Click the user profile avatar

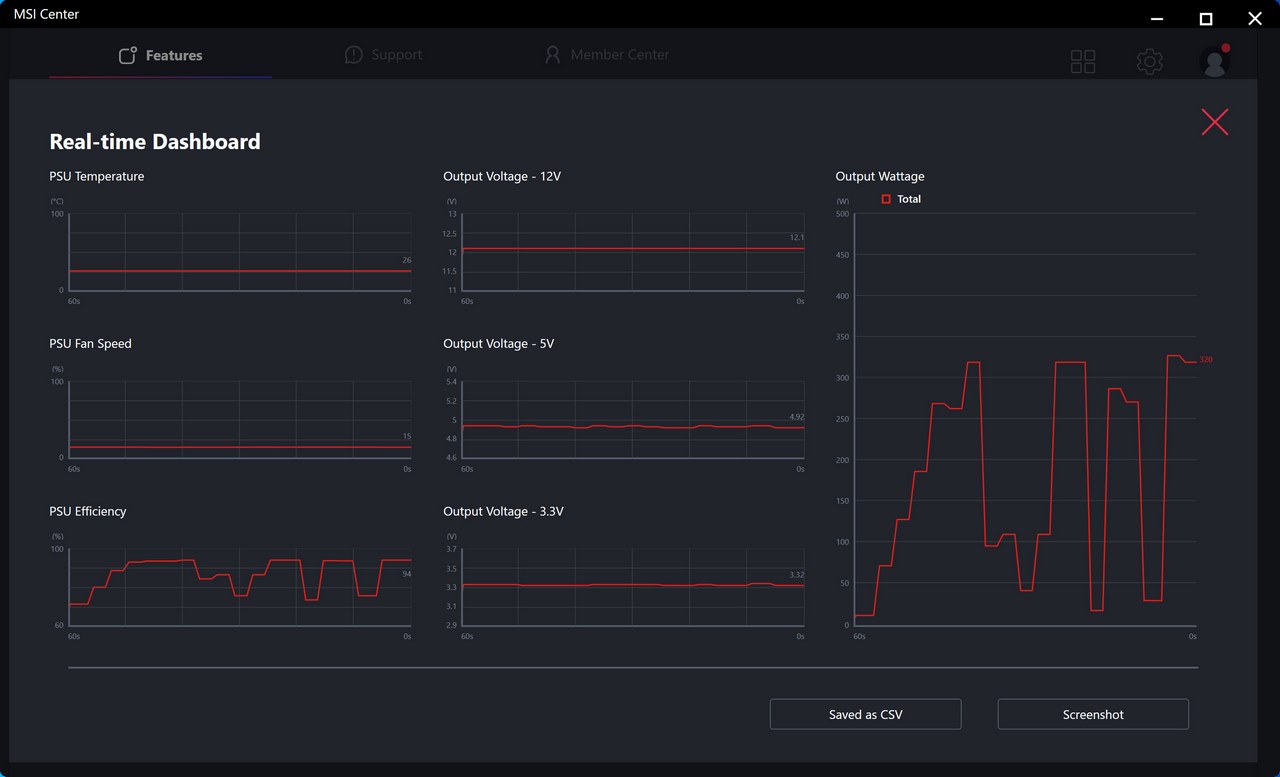pyautogui.click(x=1215, y=62)
